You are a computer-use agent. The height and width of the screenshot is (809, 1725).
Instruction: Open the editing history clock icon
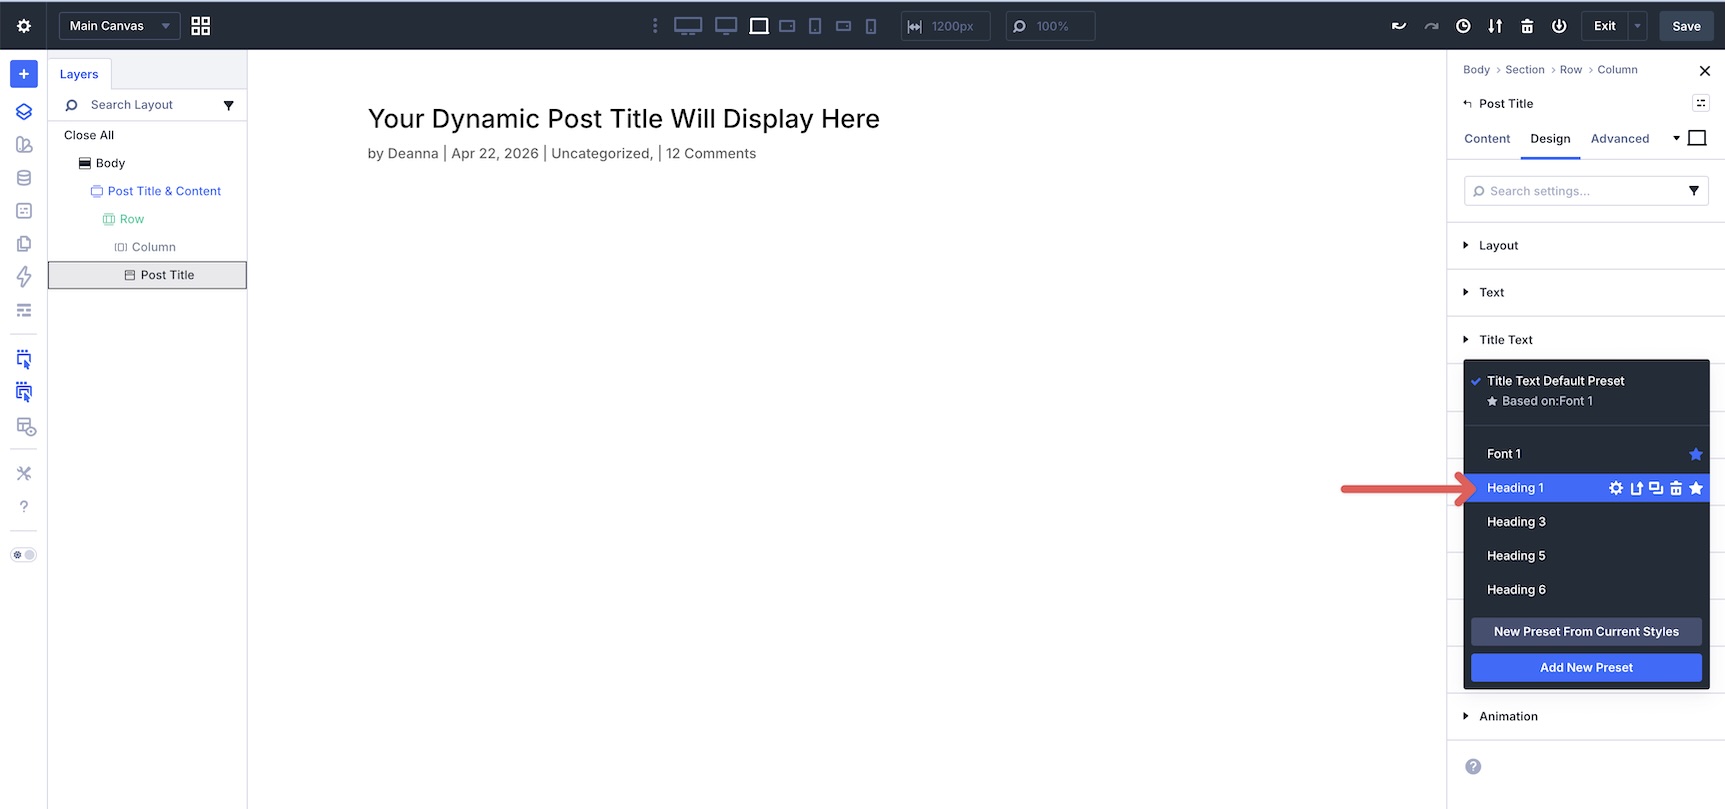[x=1463, y=26]
